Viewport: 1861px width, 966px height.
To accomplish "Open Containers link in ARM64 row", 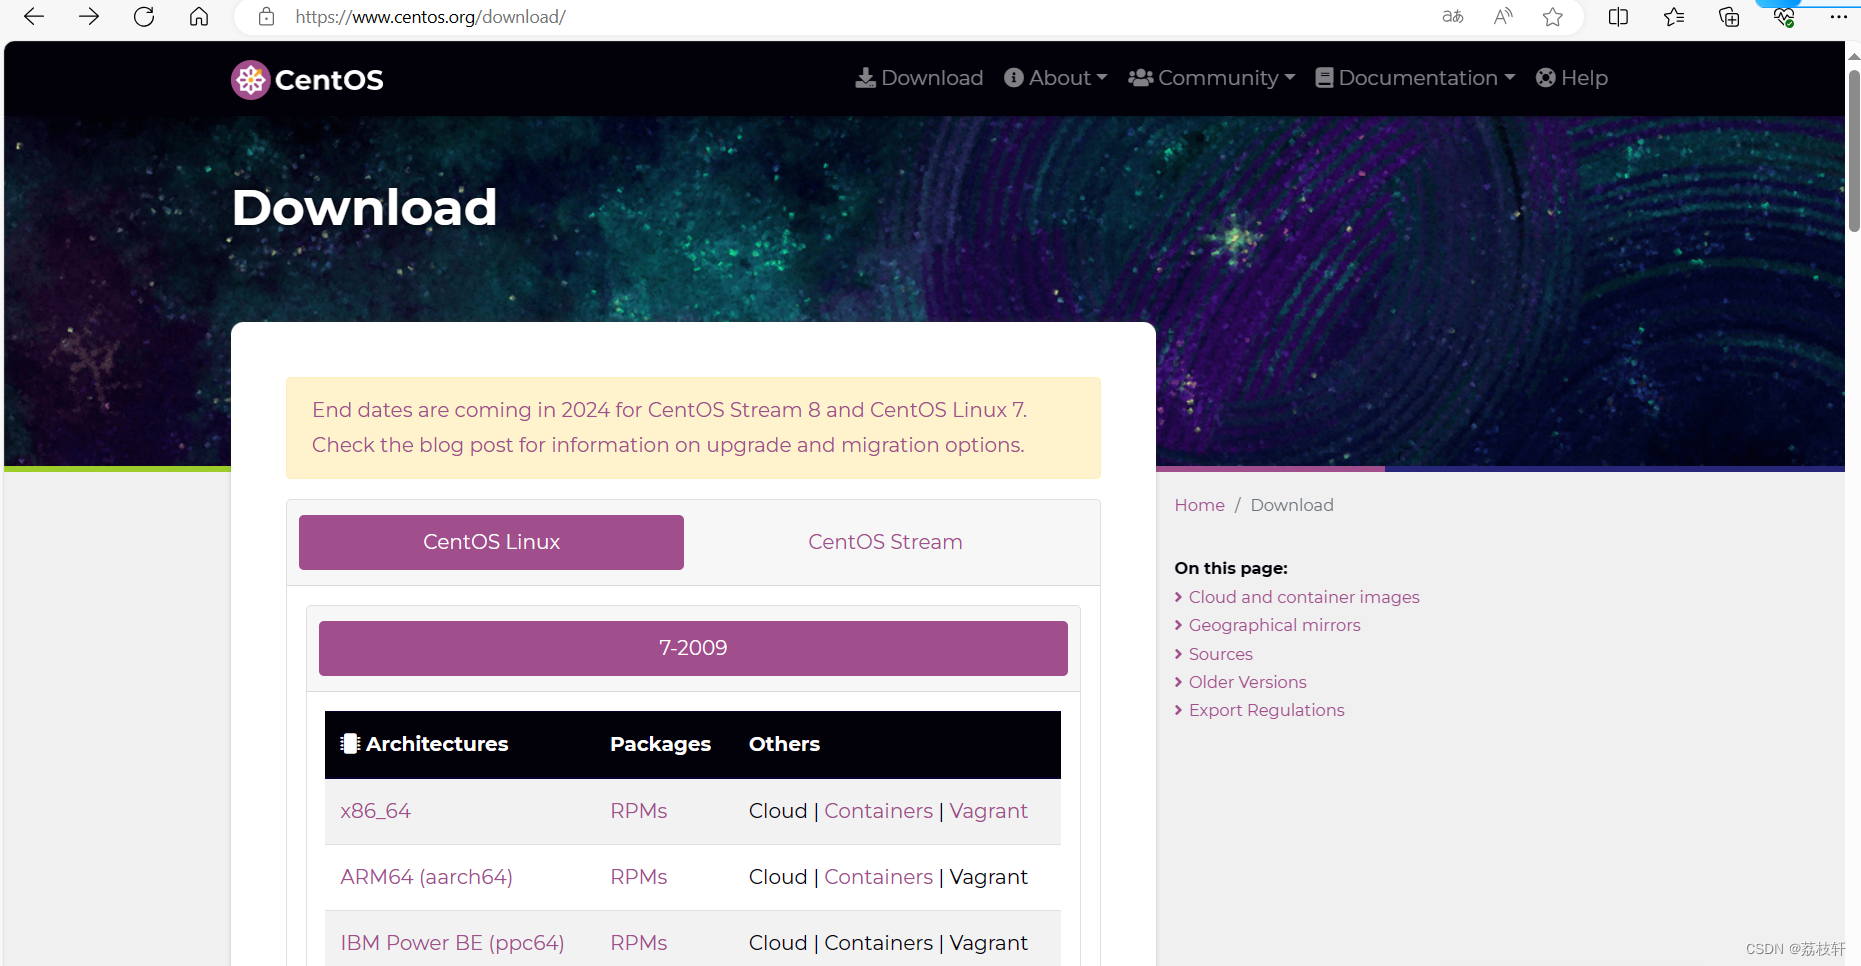I will (x=878, y=877).
